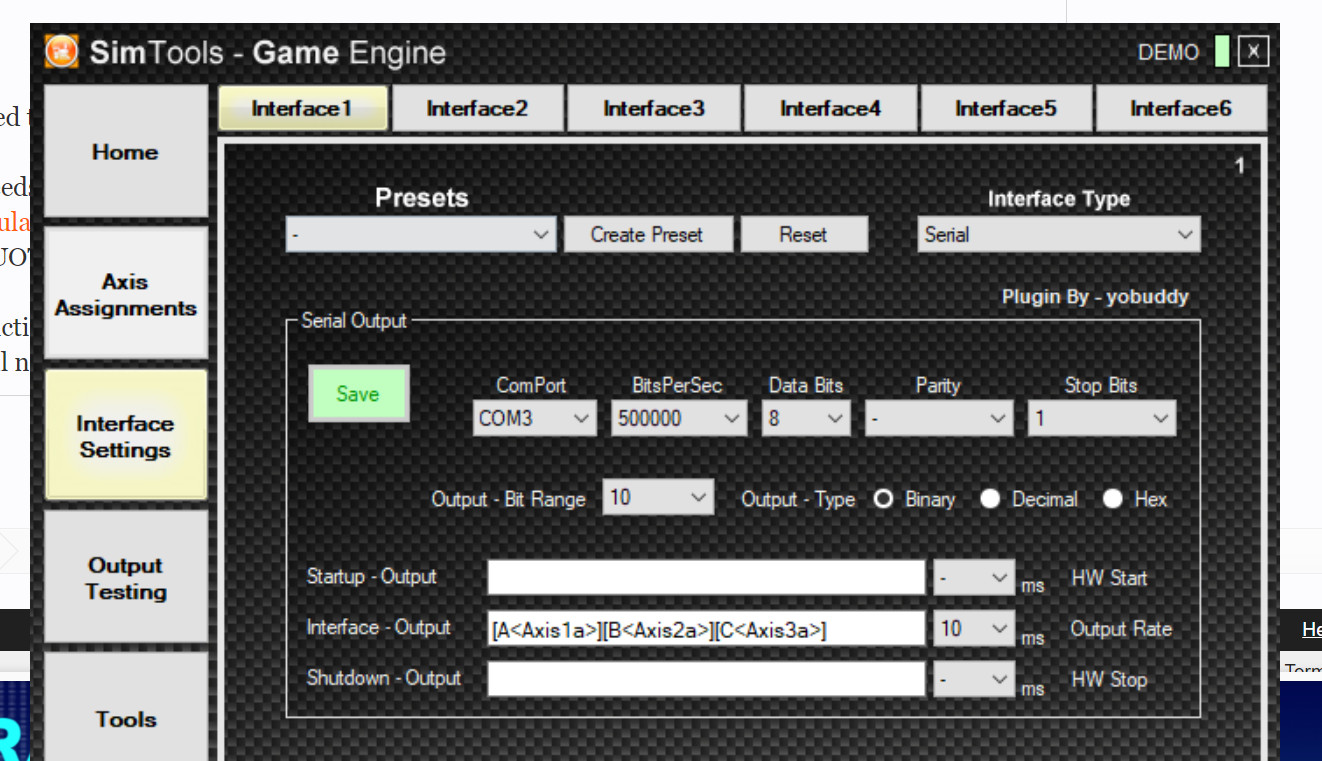Open the Data Bits dropdown

[807, 418]
